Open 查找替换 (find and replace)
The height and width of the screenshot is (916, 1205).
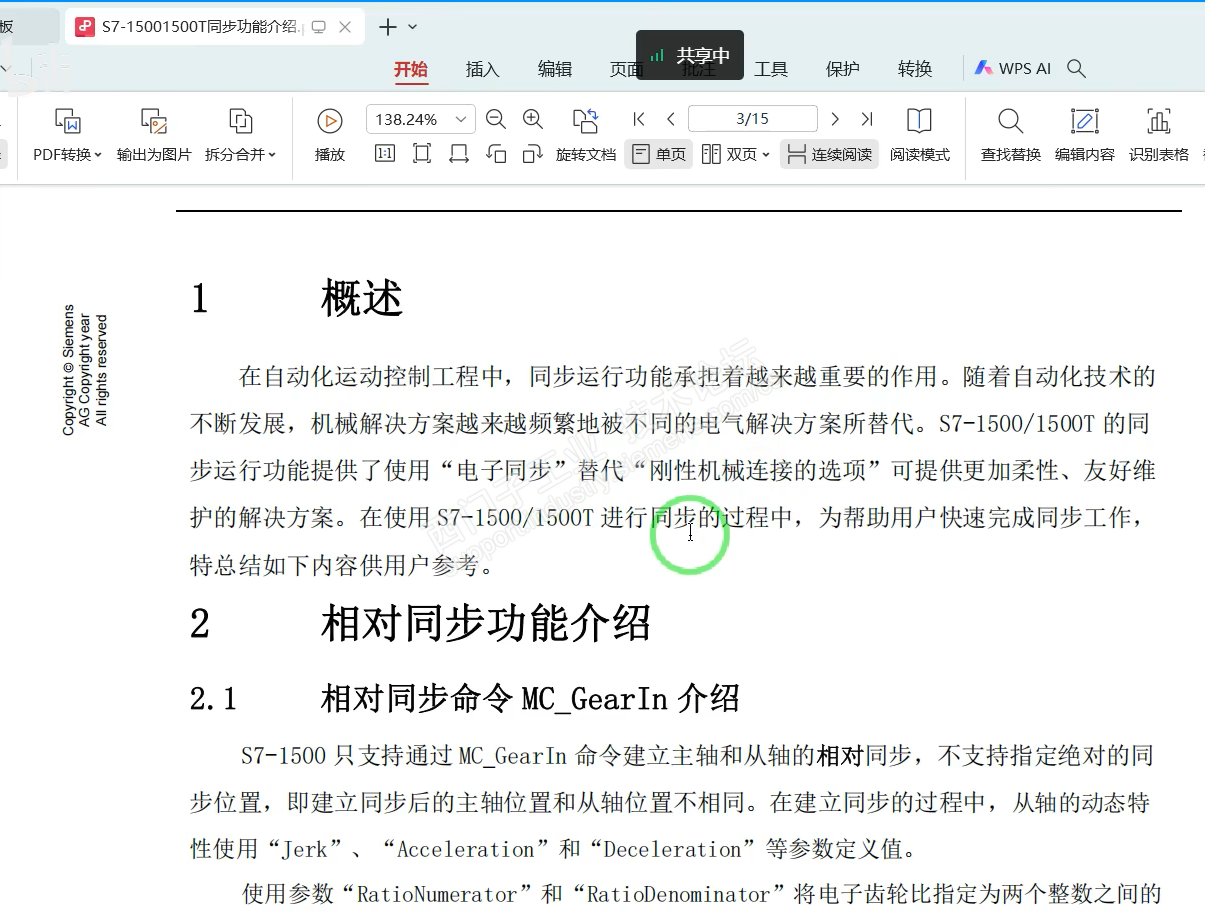coord(1010,135)
